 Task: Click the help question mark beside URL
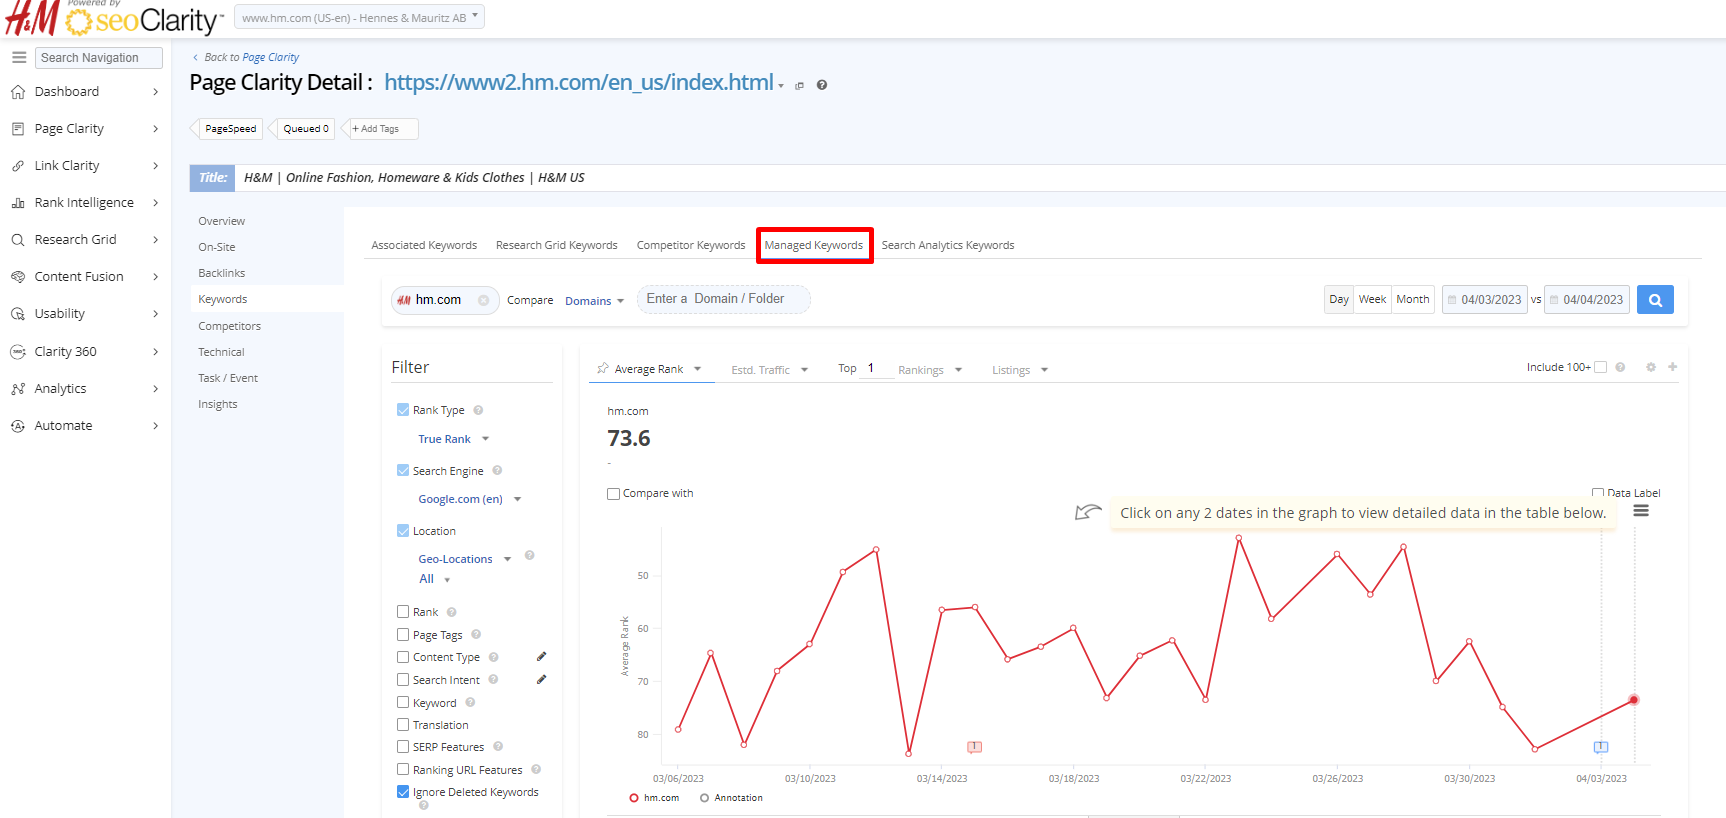pyautogui.click(x=822, y=85)
